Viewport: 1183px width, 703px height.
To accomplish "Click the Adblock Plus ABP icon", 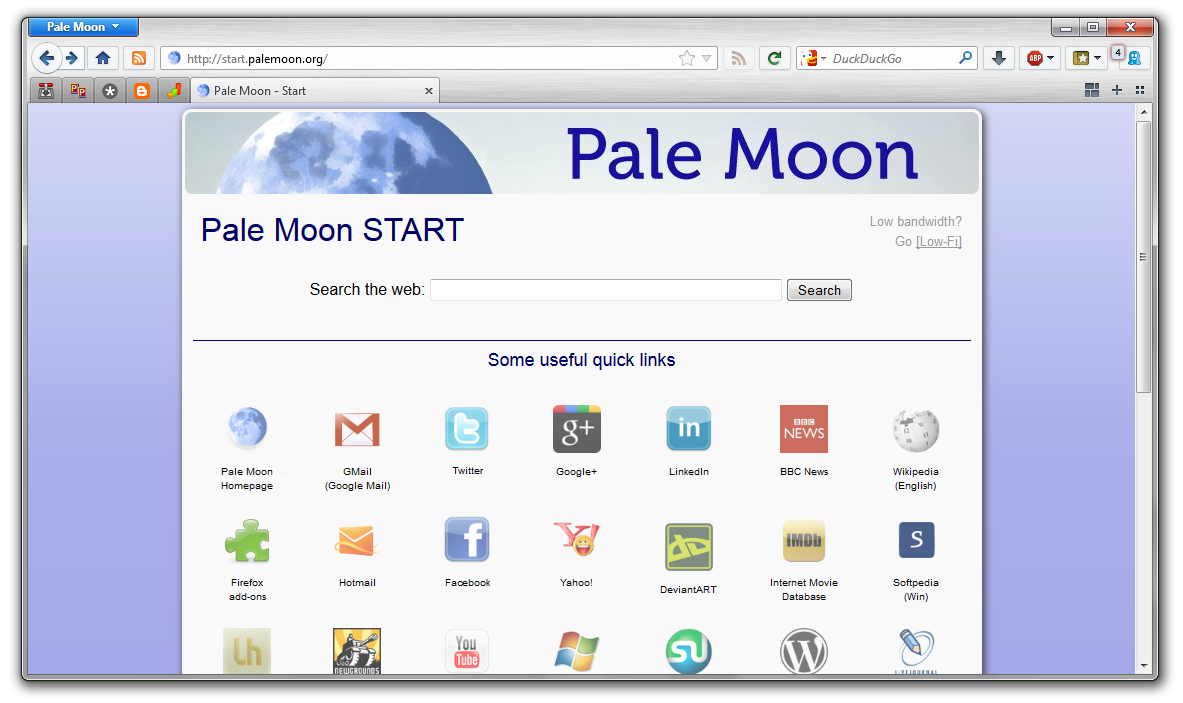I will (1035, 58).
